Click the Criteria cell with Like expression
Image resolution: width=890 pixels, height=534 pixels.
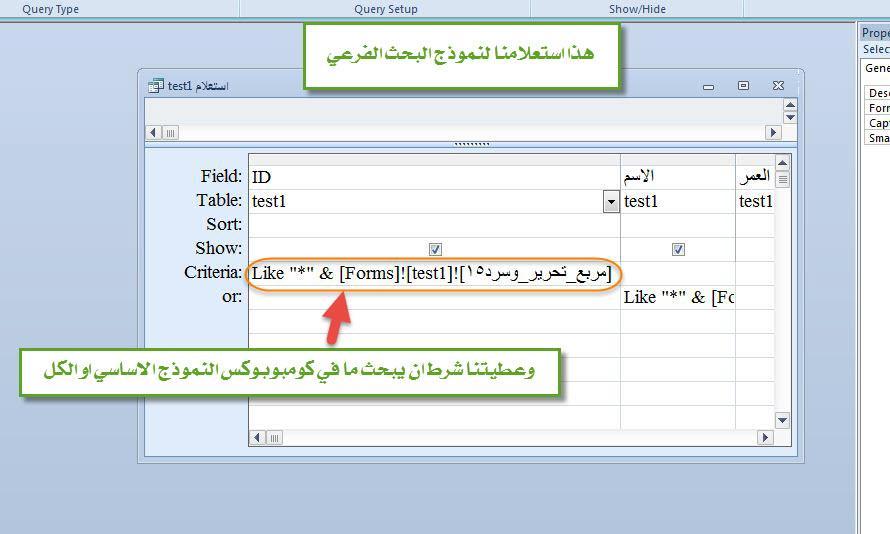coord(433,273)
